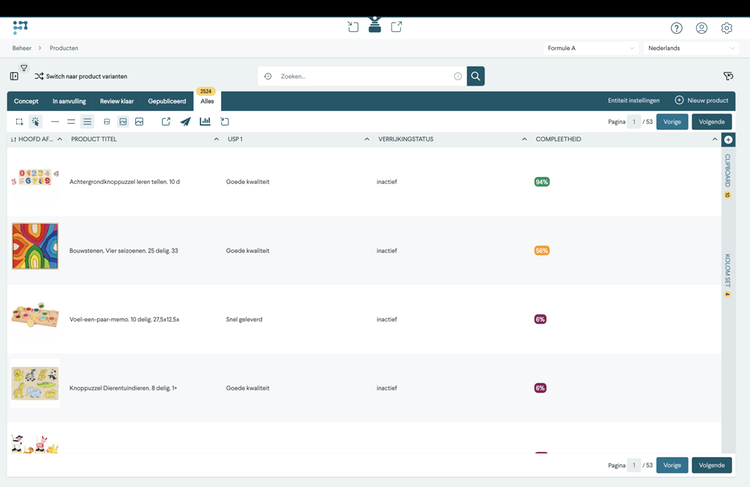Open the Nederlands language dropdown
Viewport: 750px width, 487px height.
pos(691,48)
